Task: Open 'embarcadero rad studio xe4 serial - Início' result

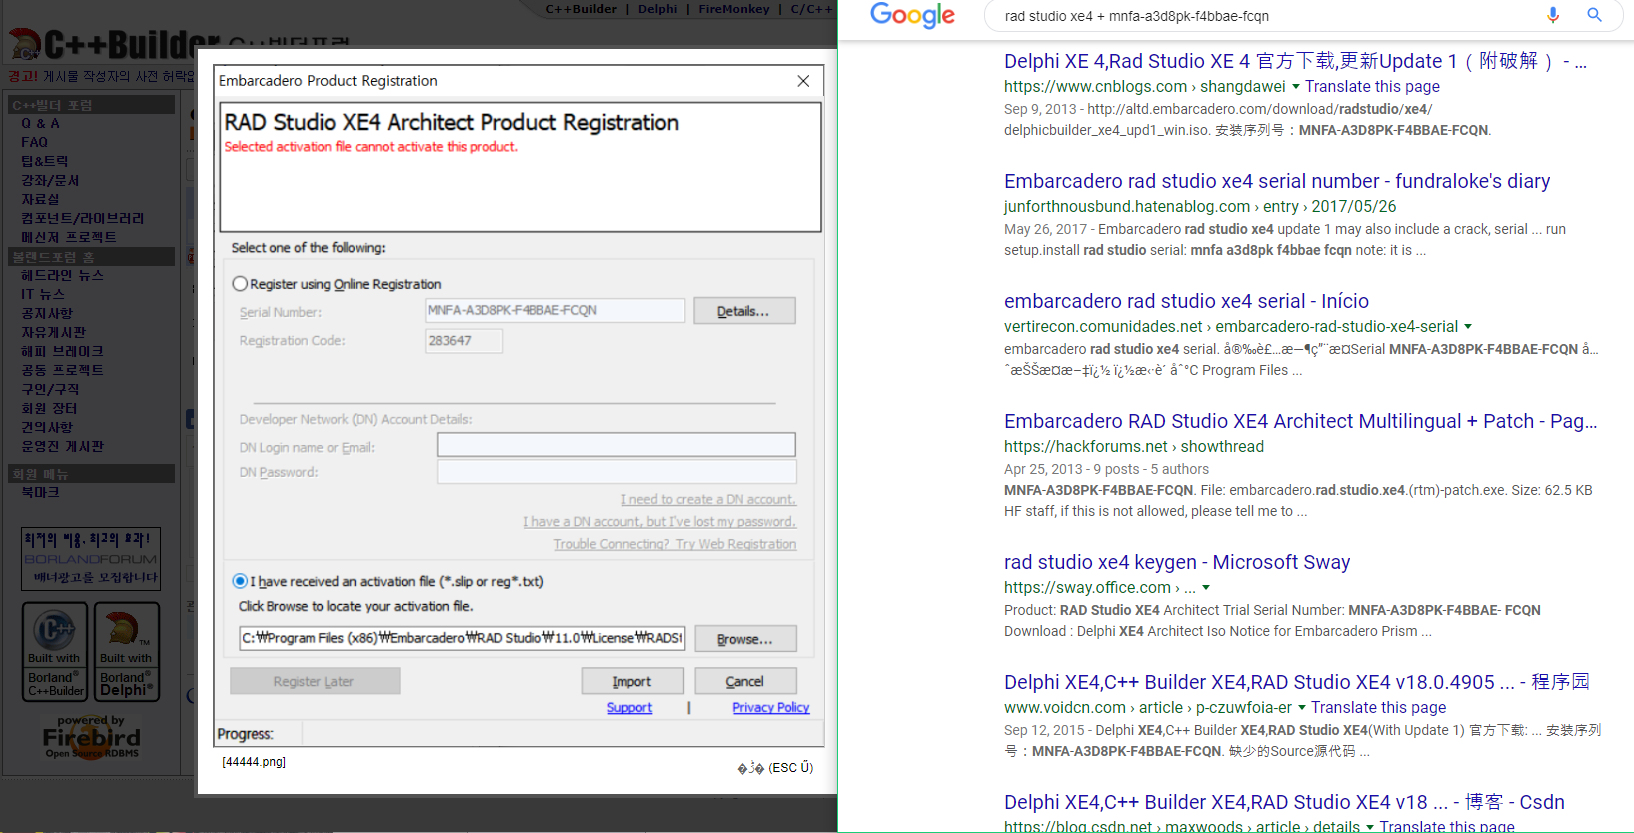Action: [1186, 301]
